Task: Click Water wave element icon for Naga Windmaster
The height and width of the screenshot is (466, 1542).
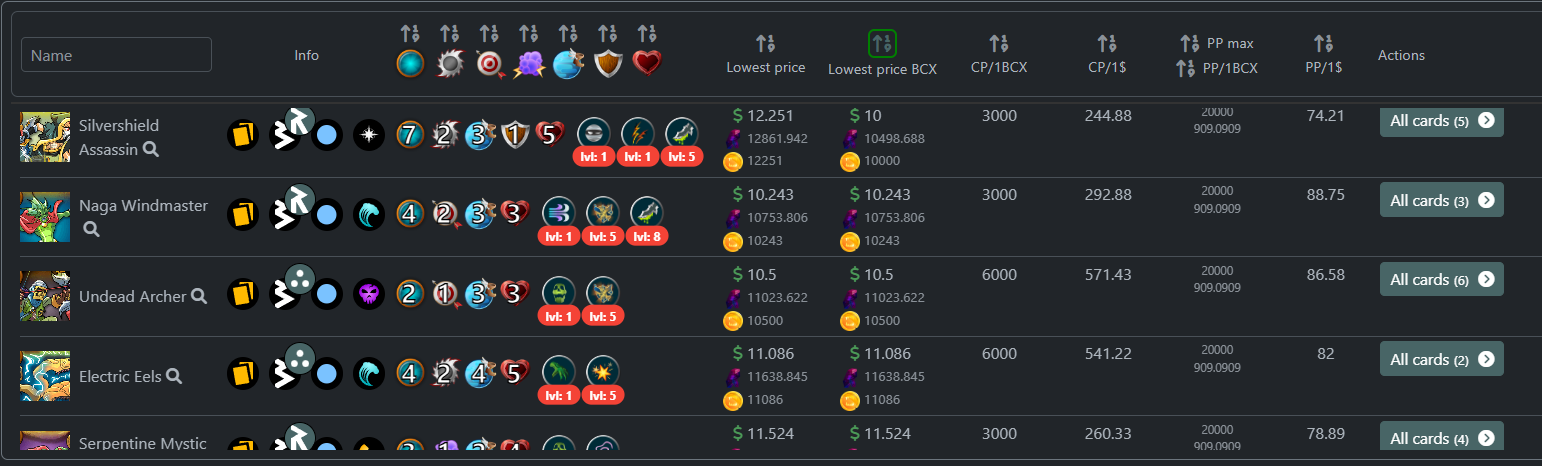Action: pyautogui.click(x=369, y=214)
